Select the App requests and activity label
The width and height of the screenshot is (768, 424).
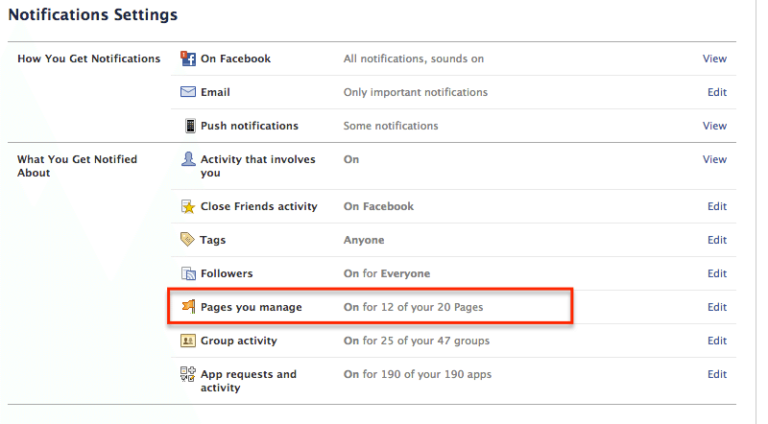pos(248,381)
